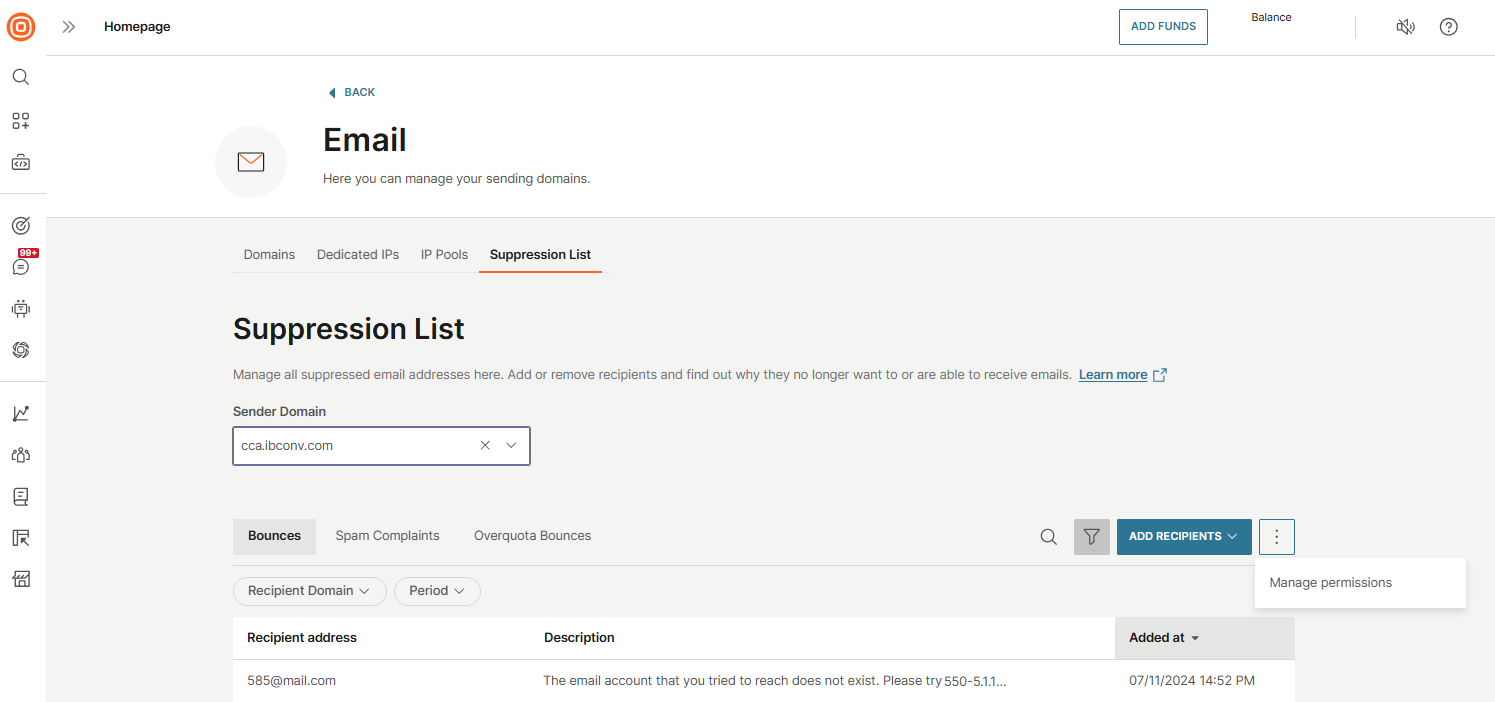The width and height of the screenshot is (1495, 702).
Task: Open the search icon in the left sidebar
Action: point(20,76)
